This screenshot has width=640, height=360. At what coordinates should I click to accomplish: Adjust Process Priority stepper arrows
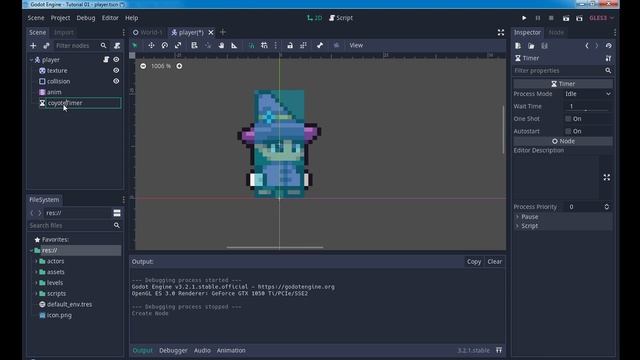pyautogui.click(x=607, y=207)
